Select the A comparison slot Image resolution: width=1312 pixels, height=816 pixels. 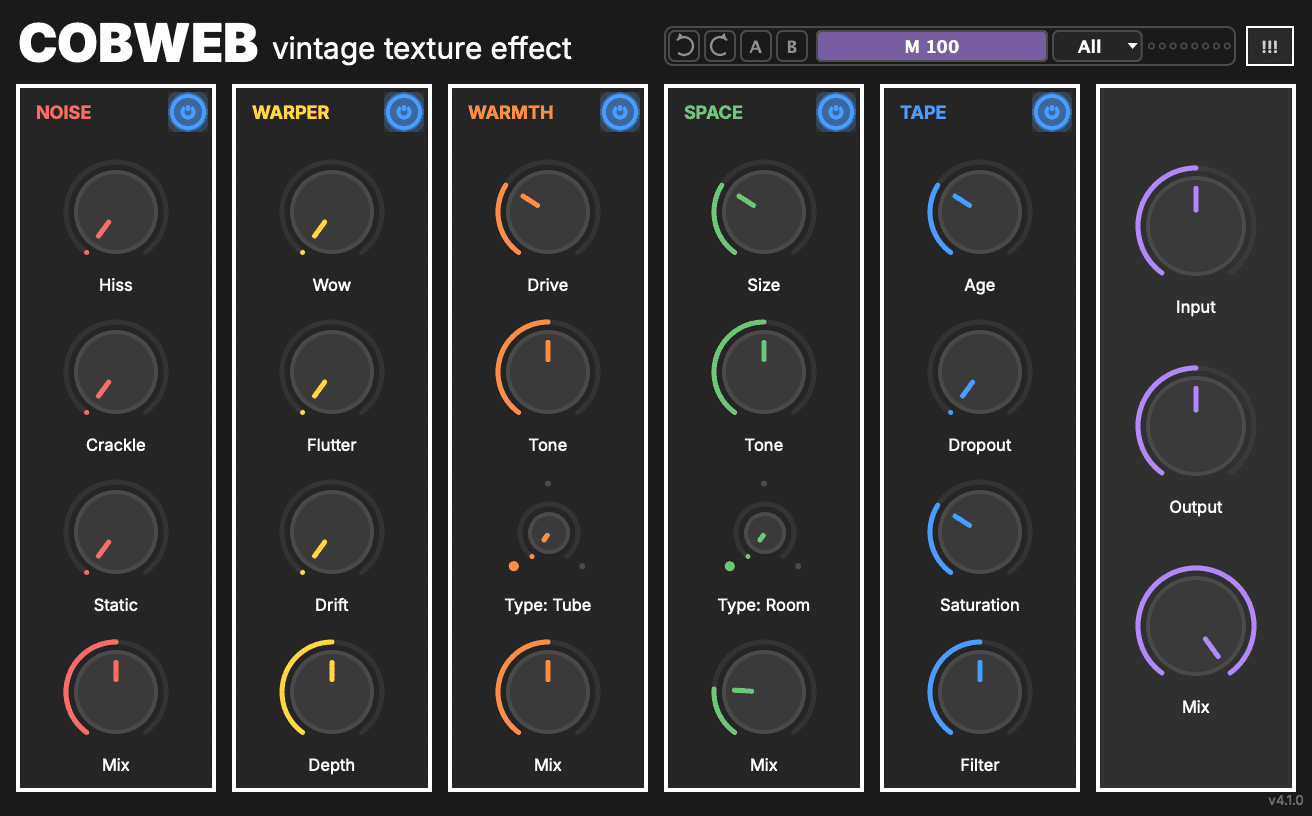click(x=756, y=46)
